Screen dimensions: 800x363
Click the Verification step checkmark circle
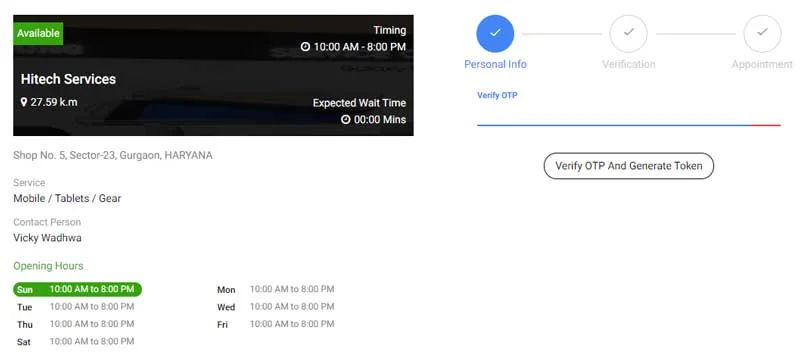[x=629, y=34]
